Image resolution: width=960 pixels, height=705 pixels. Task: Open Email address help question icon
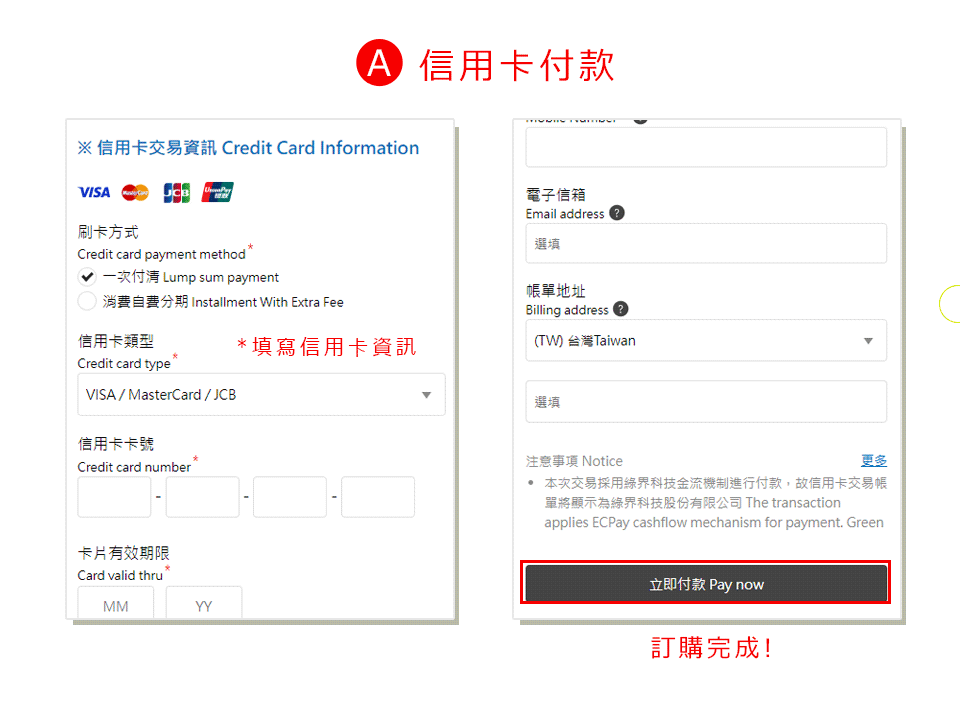point(617,213)
